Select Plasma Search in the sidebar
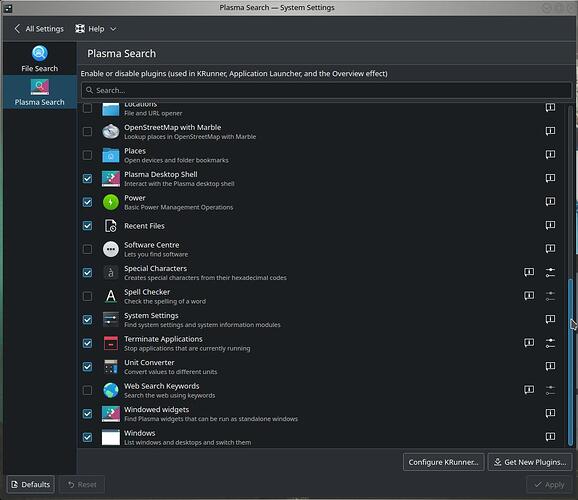This screenshot has height=500, width=578. [x=39, y=92]
